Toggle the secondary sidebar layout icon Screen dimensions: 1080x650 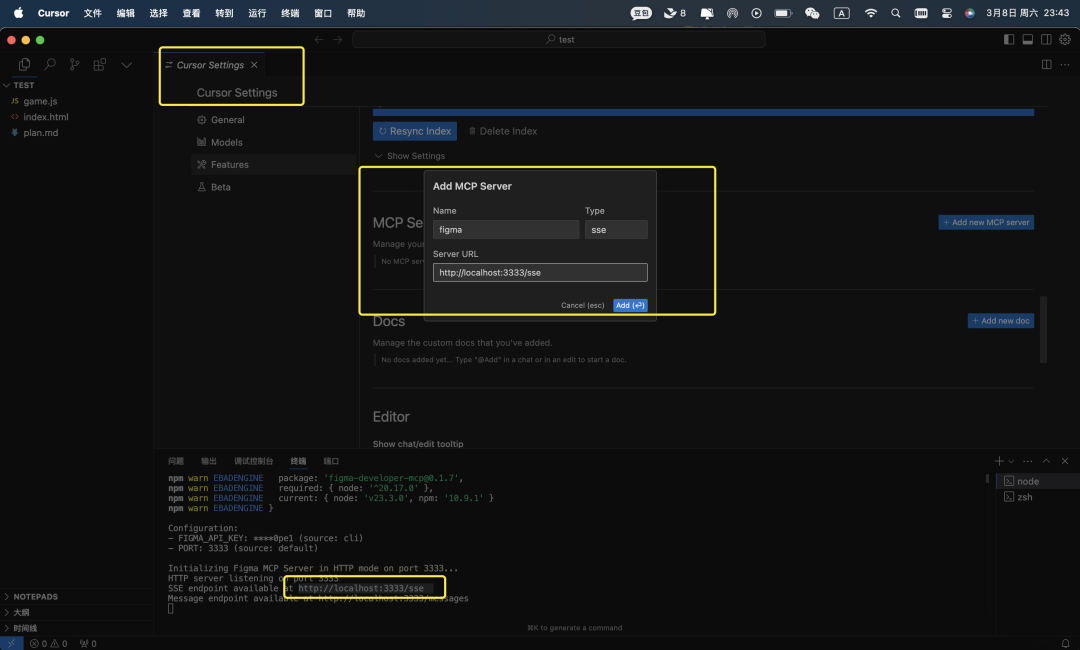click(1046, 39)
